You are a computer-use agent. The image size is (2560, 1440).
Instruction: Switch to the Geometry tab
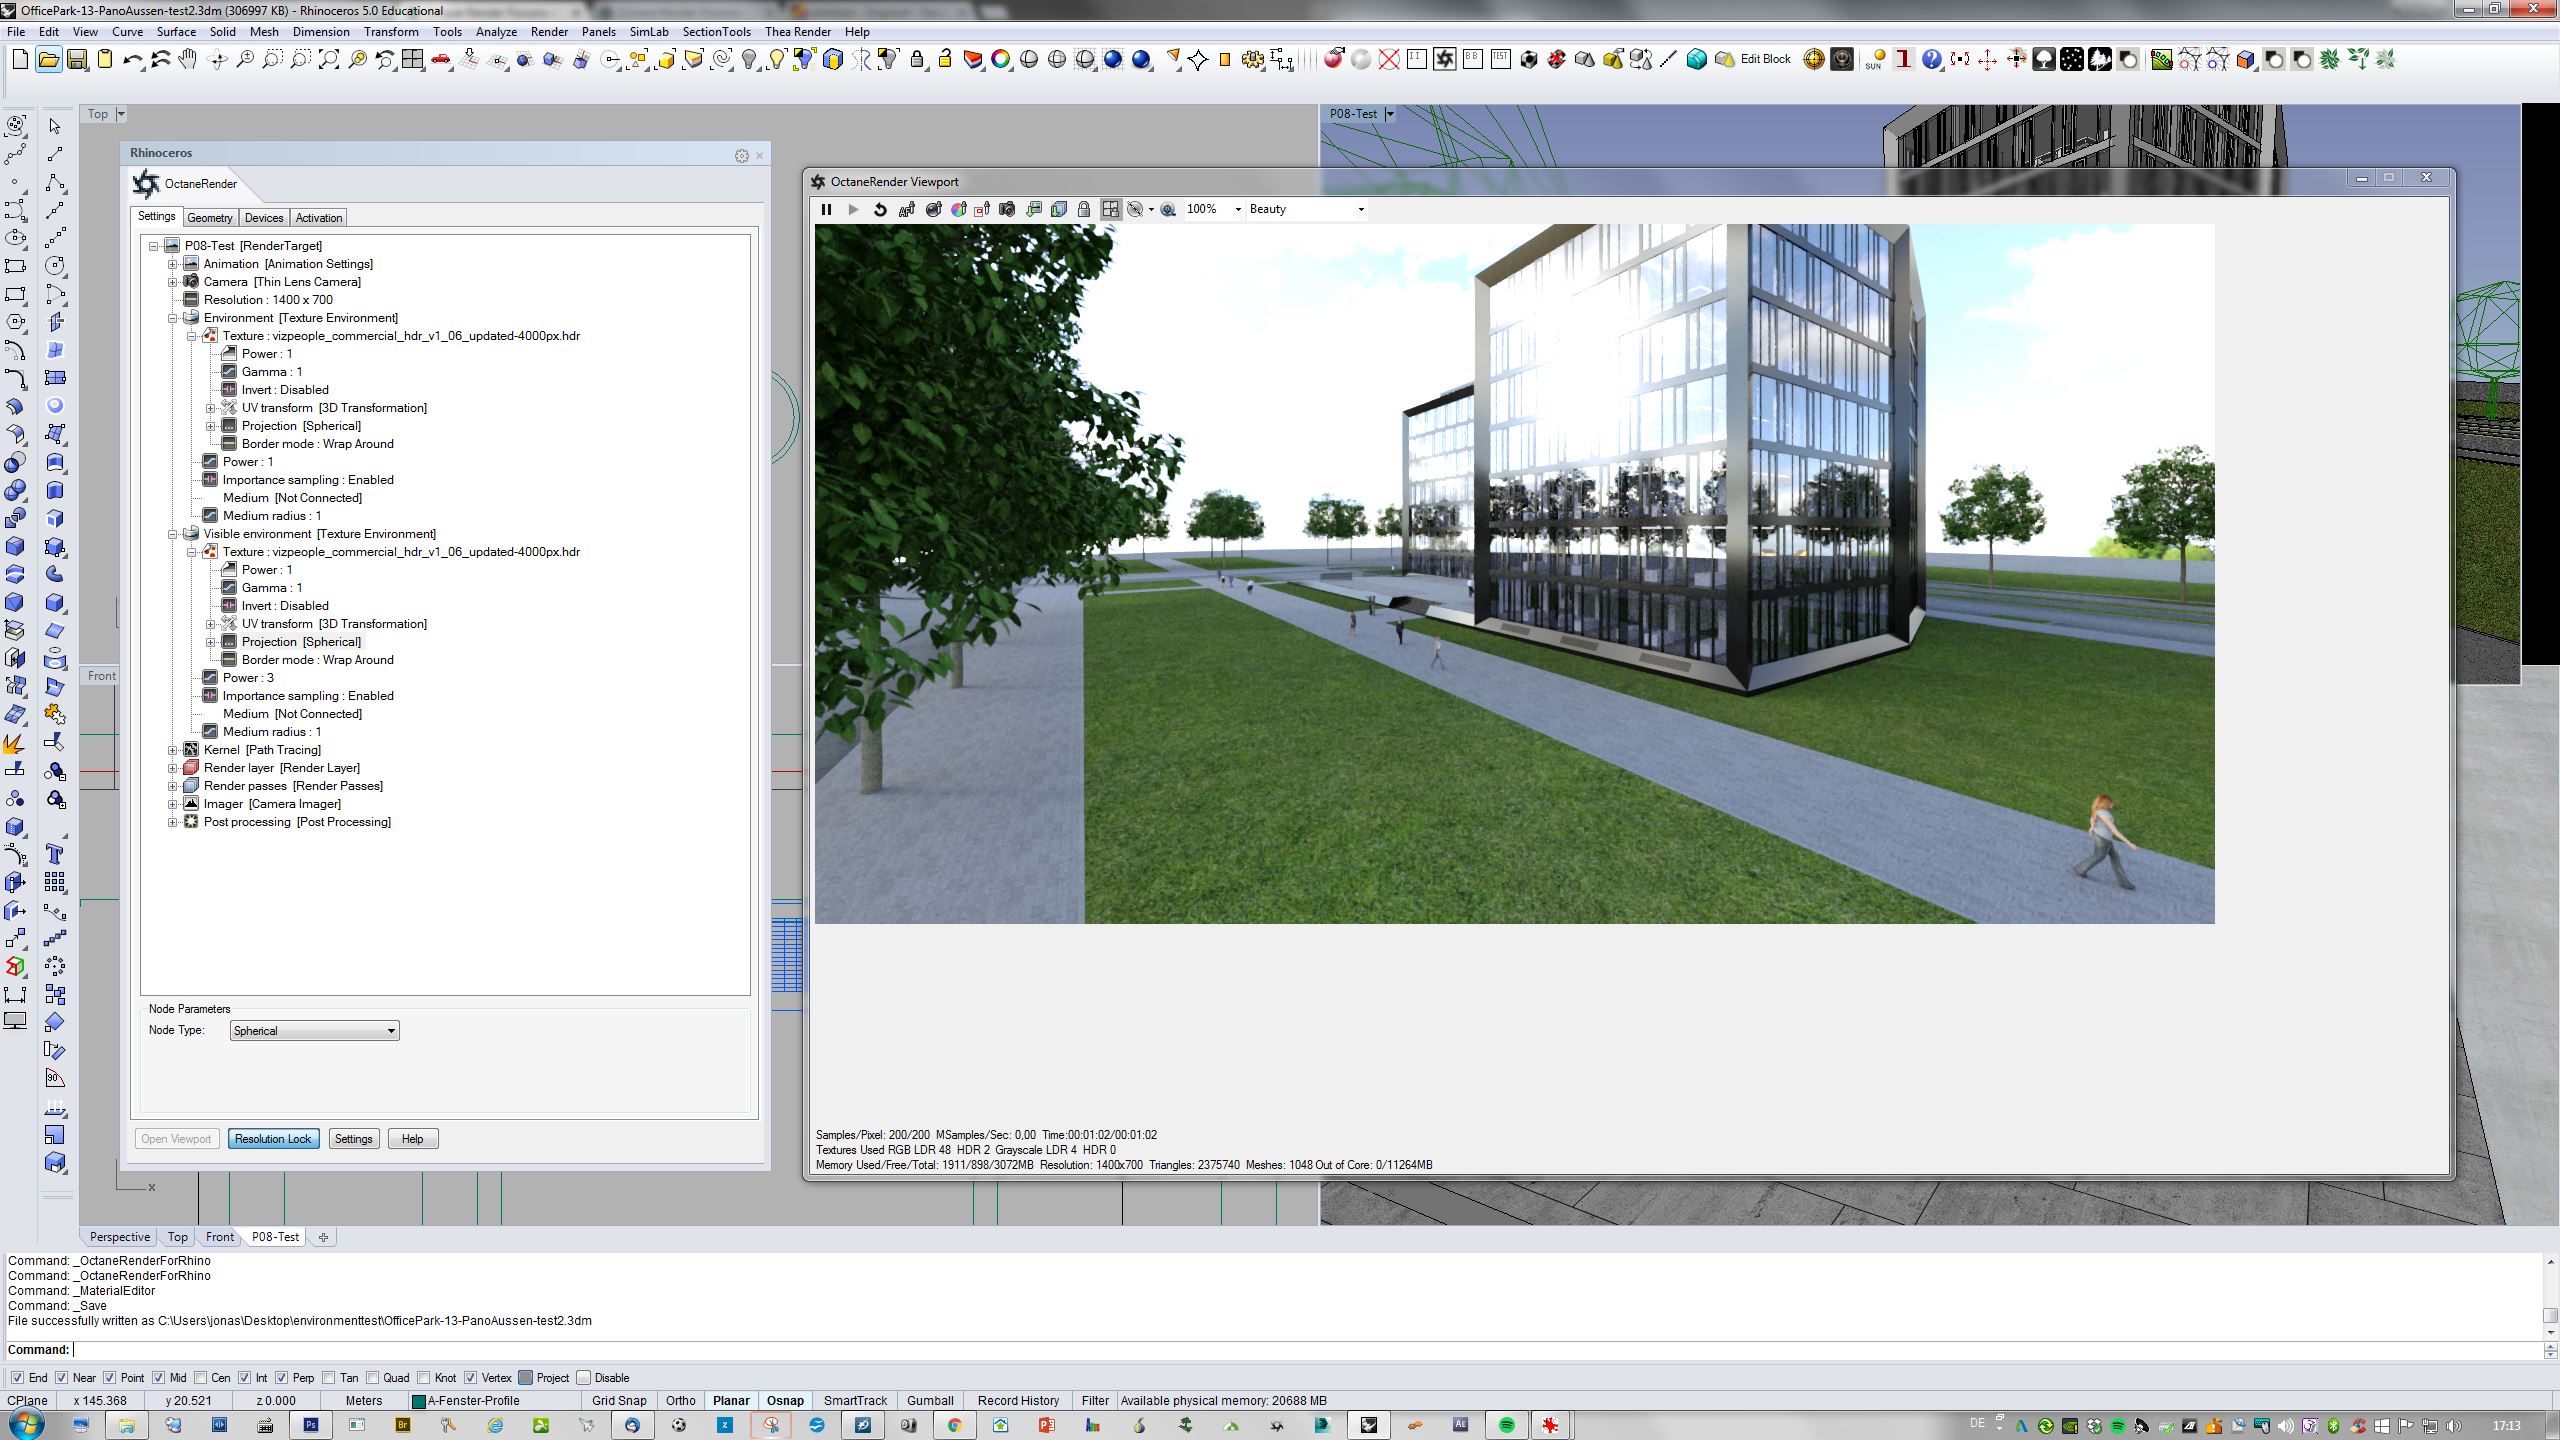209,217
